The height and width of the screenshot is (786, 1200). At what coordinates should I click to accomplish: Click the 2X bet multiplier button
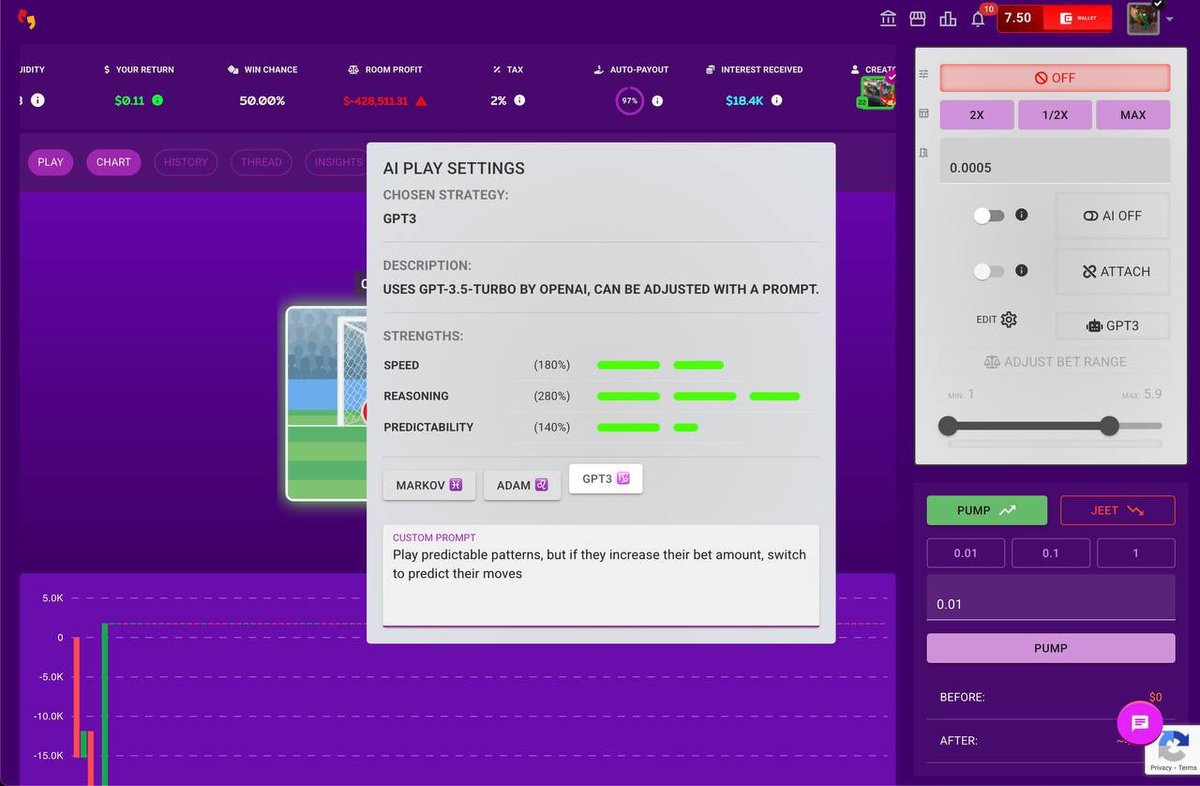coord(977,115)
